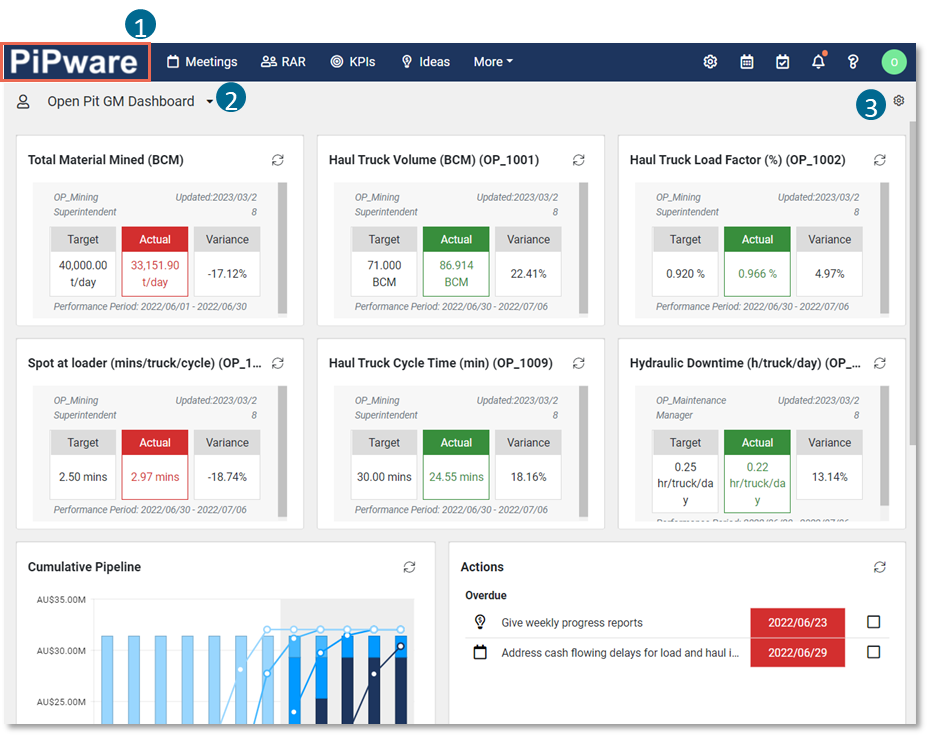Open the calendar icon in navigation bar

(747, 62)
